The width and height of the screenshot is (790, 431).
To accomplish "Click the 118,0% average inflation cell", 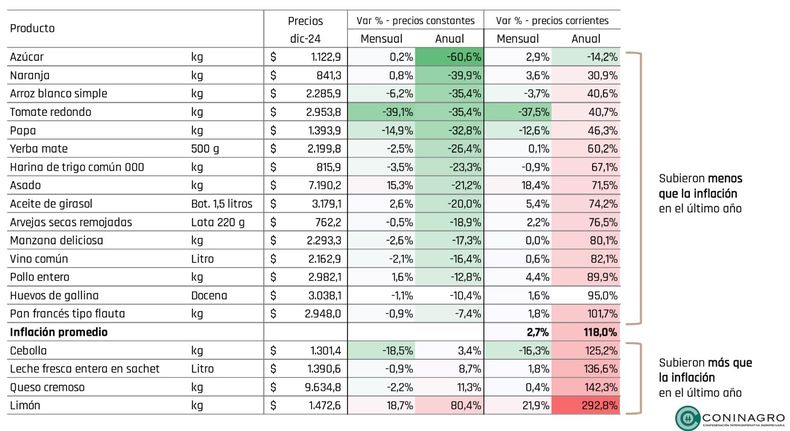I will pos(586,332).
